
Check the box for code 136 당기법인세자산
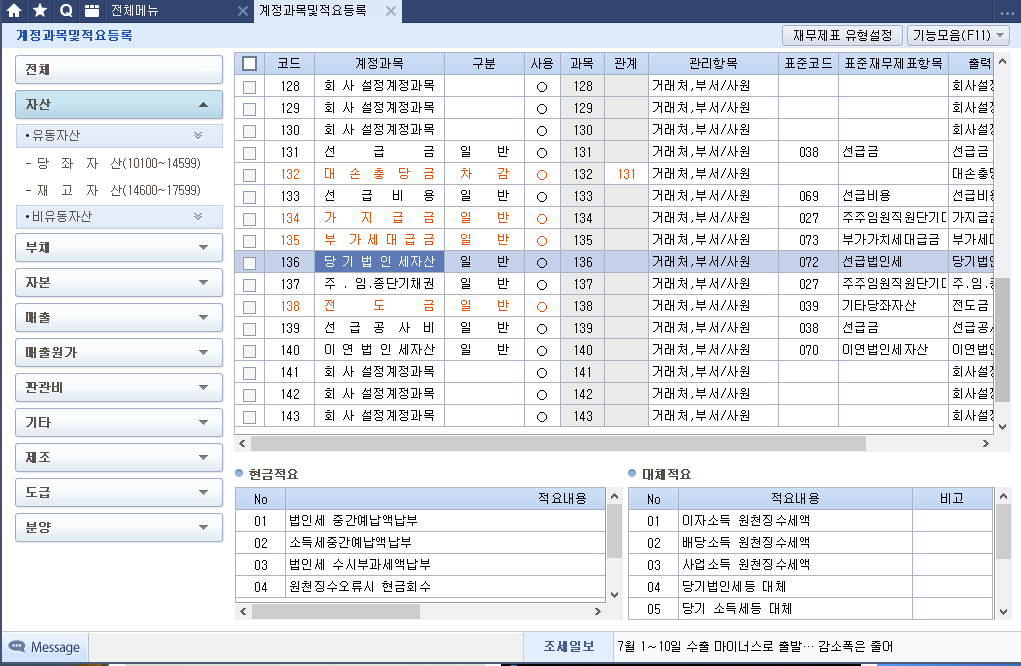coord(249,263)
